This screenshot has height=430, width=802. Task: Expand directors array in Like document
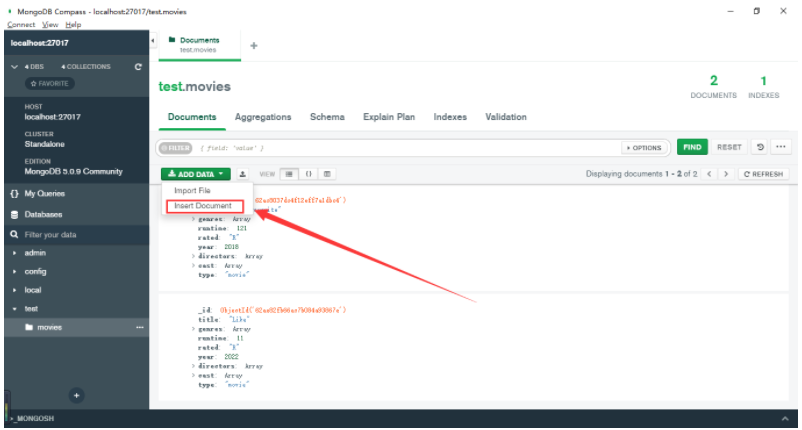(x=193, y=366)
